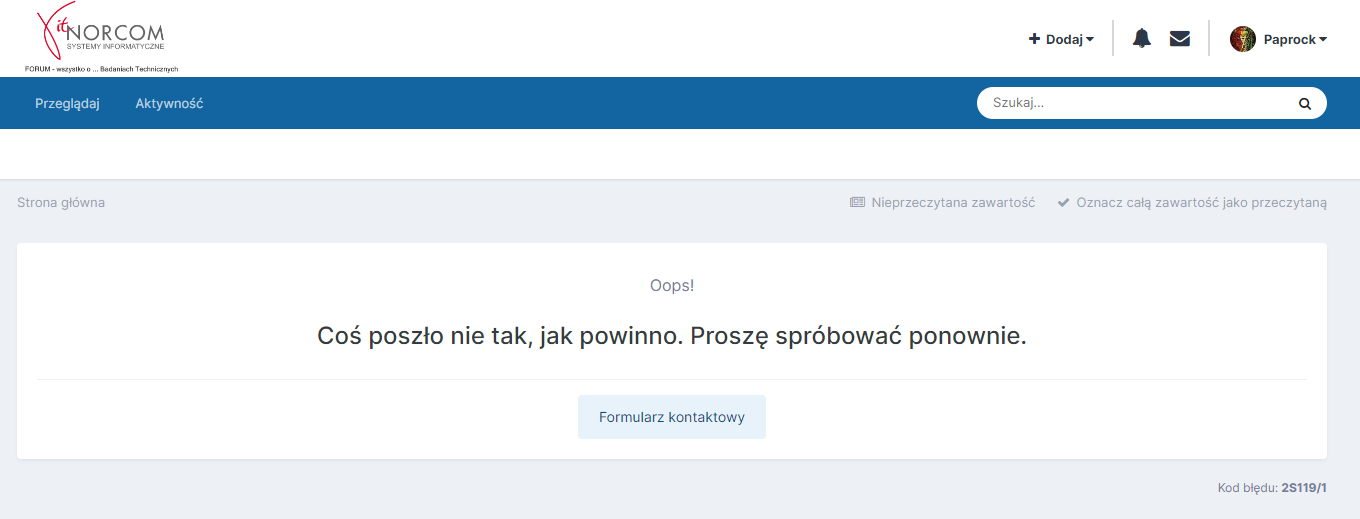Go to Strona główna breadcrumb
This screenshot has width=1360, height=519.
(x=61, y=202)
